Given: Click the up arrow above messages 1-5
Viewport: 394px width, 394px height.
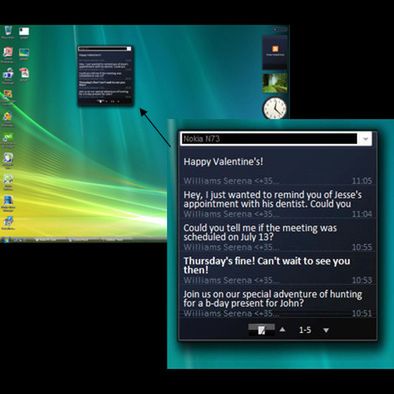Looking at the screenshot, I should 282,330.
